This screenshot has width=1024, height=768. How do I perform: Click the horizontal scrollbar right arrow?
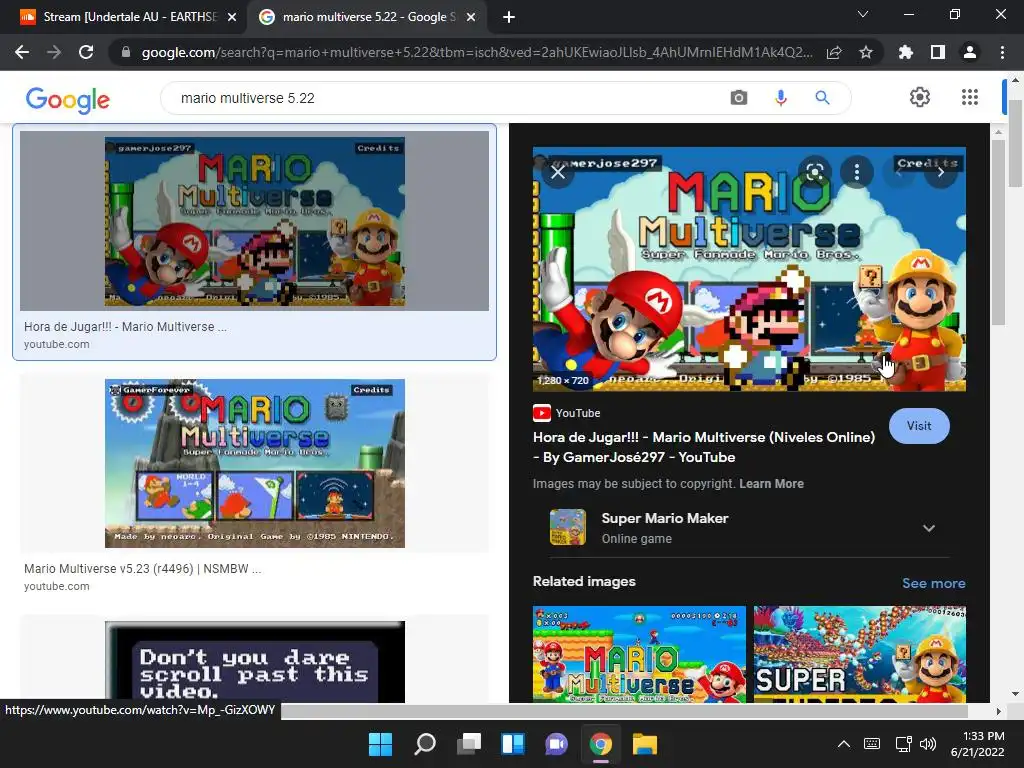[998, 711]
